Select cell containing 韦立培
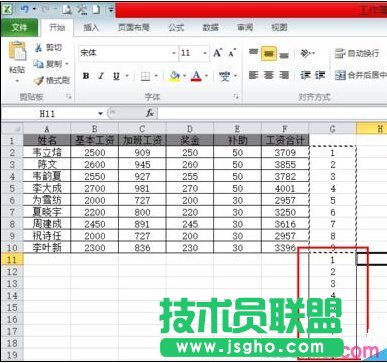The image size is (387, 363). click(47, 152)
